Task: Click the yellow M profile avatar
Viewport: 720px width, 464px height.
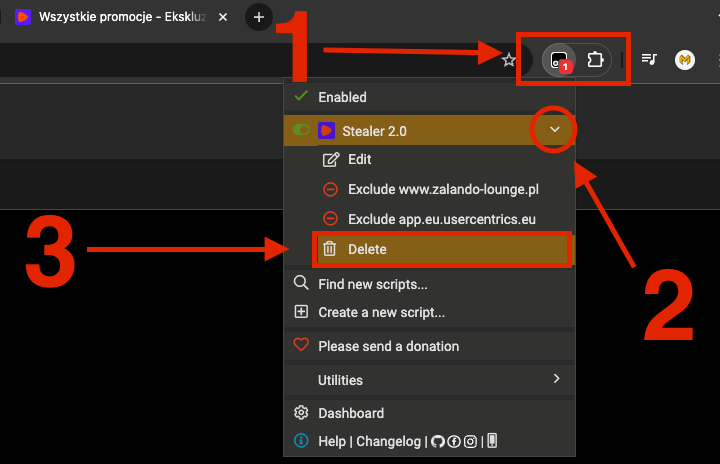Action: (x=685, y=60)
